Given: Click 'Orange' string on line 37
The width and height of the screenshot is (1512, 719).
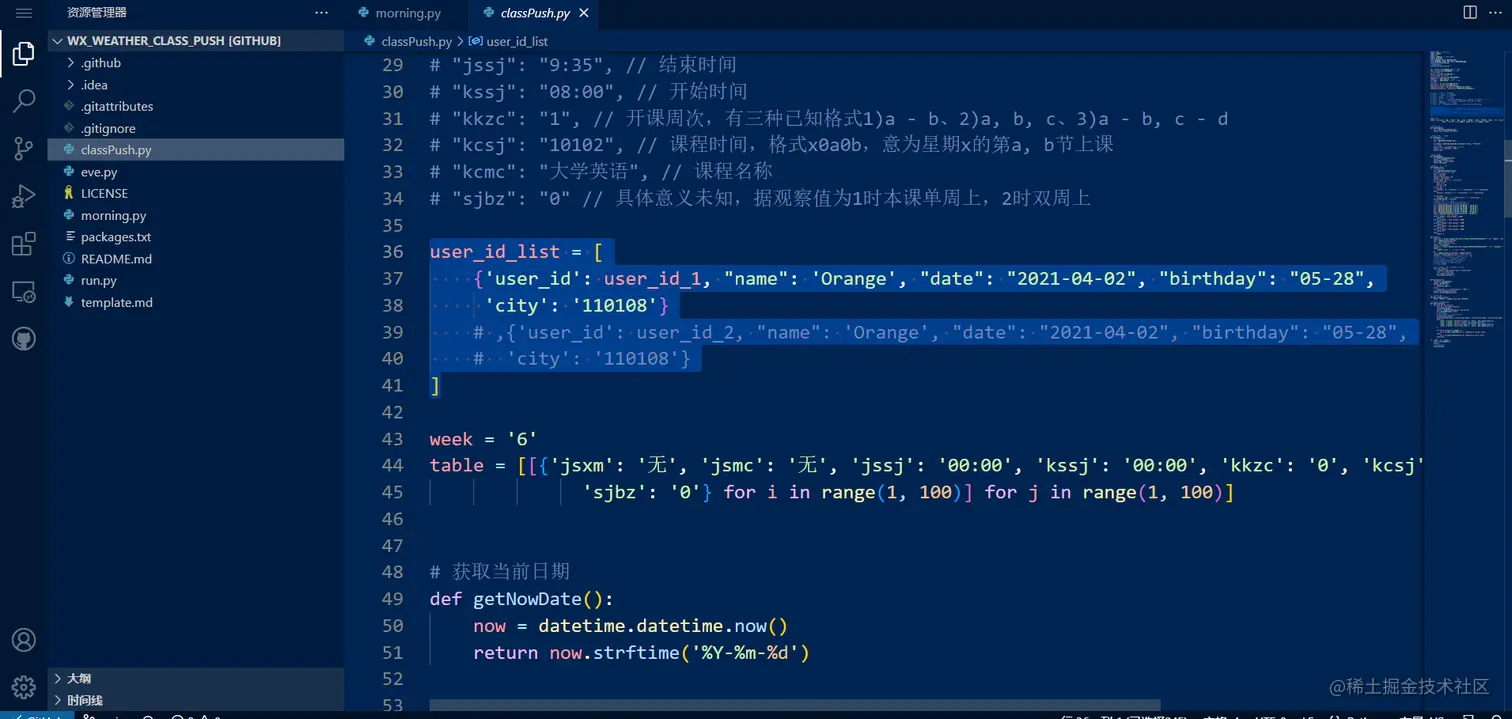Looking at the screenshot, I should (x=853, y=279).
